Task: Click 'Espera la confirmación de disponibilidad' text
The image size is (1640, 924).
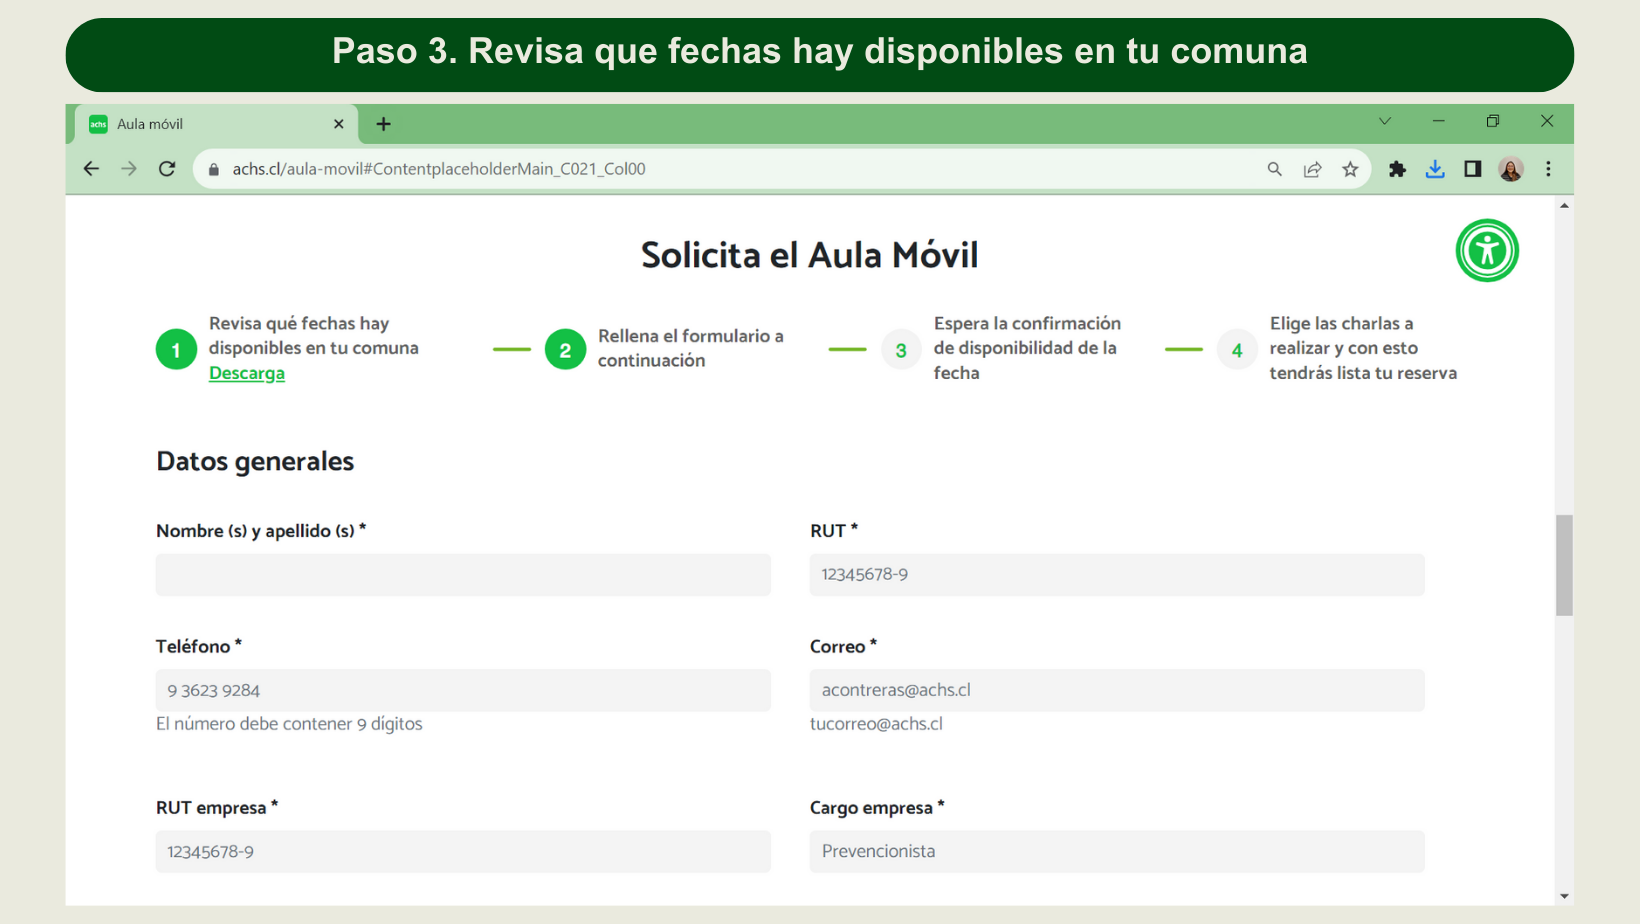Action: pos(1027,348)
